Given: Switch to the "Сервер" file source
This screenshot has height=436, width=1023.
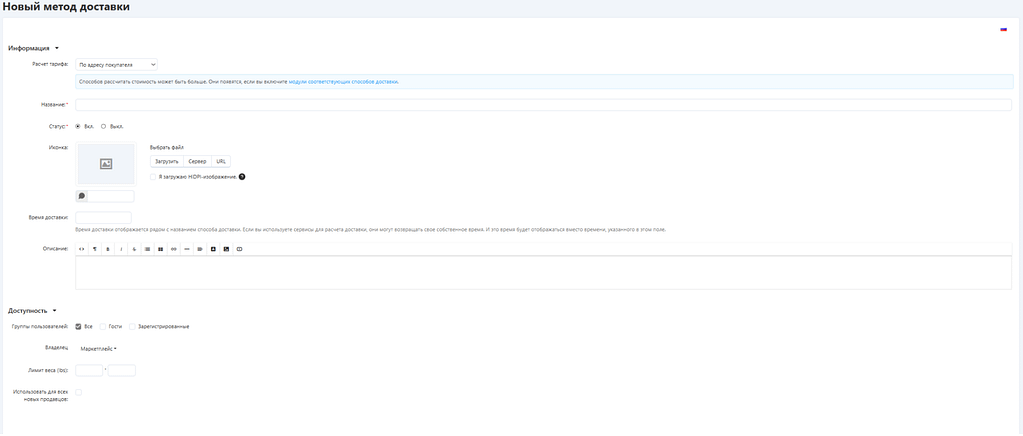Looking at the screenshot, I should point(197,160).
